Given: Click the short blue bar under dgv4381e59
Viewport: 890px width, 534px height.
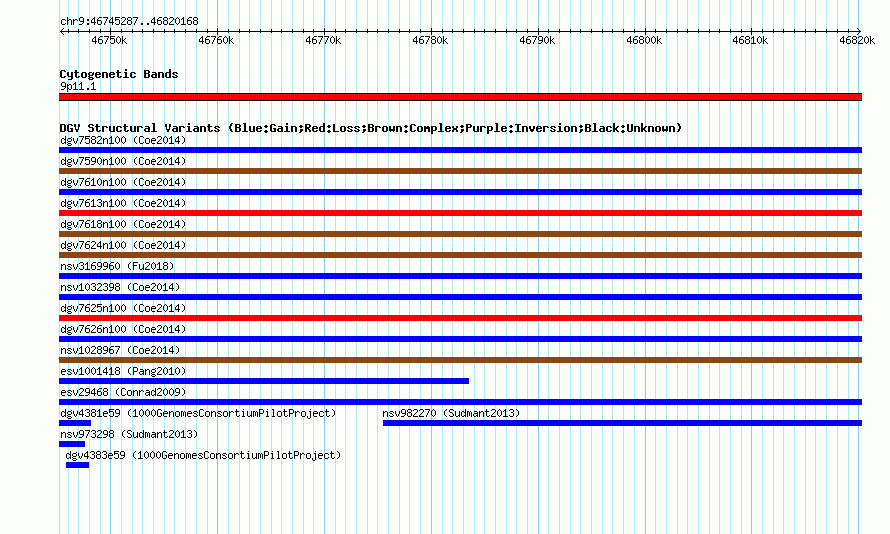Looking at the screenshot, I should pos(75,423).
